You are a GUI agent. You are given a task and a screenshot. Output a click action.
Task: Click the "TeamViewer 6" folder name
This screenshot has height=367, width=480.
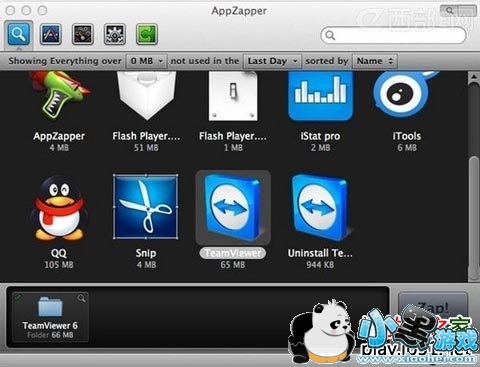coord(50,325)
